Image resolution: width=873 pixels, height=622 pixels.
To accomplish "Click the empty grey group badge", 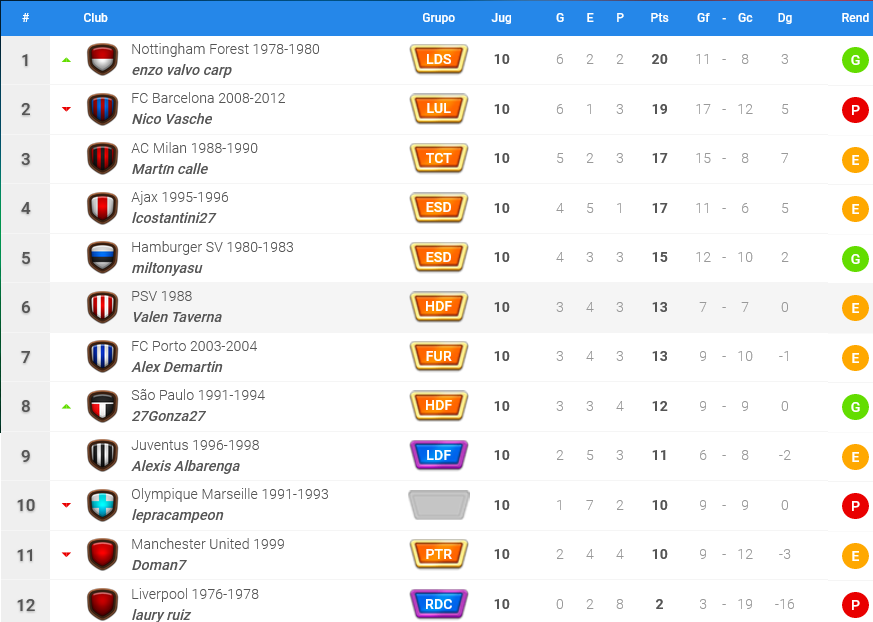I will coord(439,505).
